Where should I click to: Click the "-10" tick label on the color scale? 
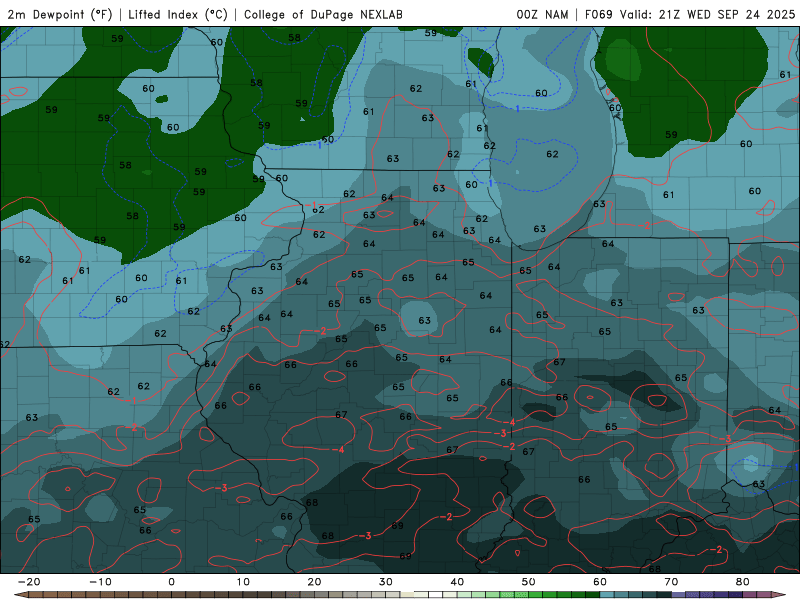tap(100, 582)
